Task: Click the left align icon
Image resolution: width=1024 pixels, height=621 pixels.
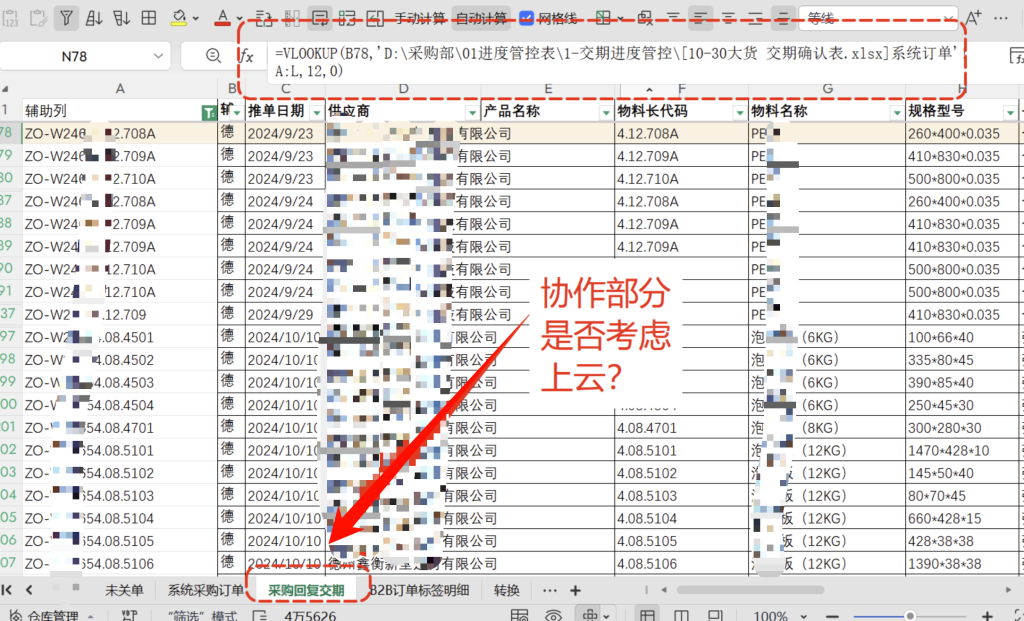Action: (x=701, y=18)
